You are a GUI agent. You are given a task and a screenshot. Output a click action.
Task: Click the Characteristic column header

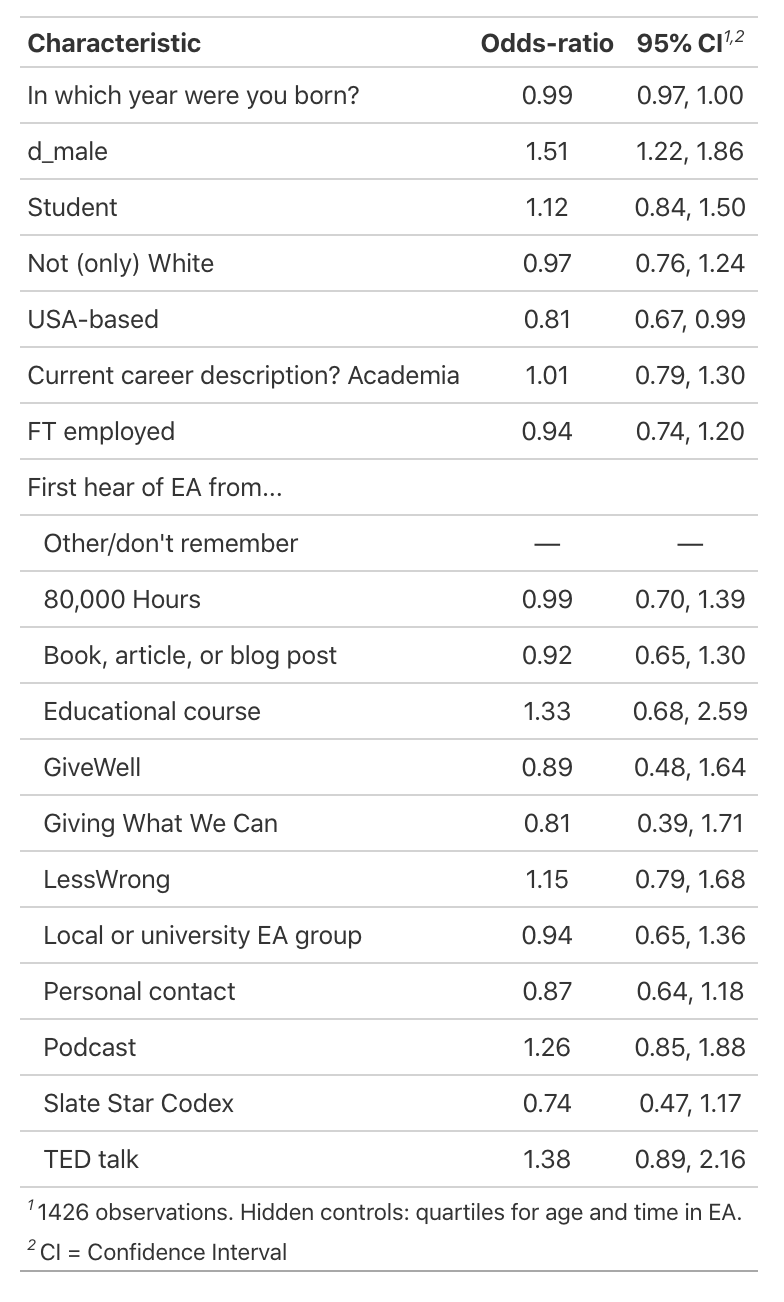tap(114, 43)
